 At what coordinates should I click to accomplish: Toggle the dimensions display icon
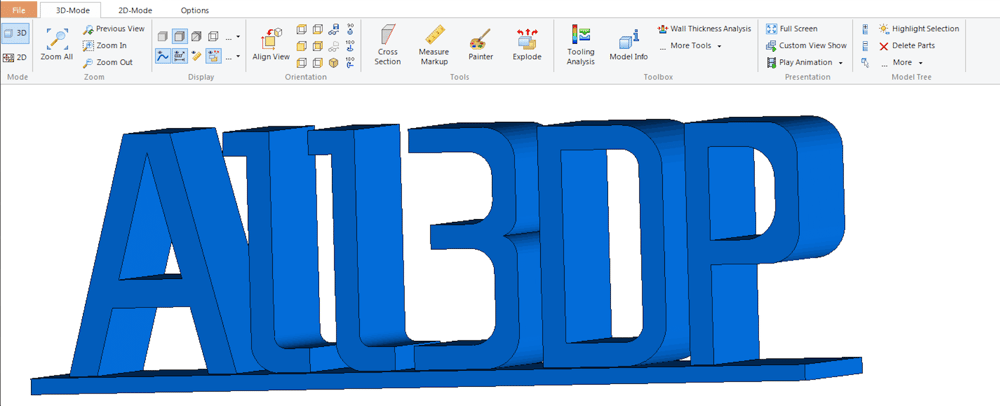pyautogui.click(x=180, y=56)
